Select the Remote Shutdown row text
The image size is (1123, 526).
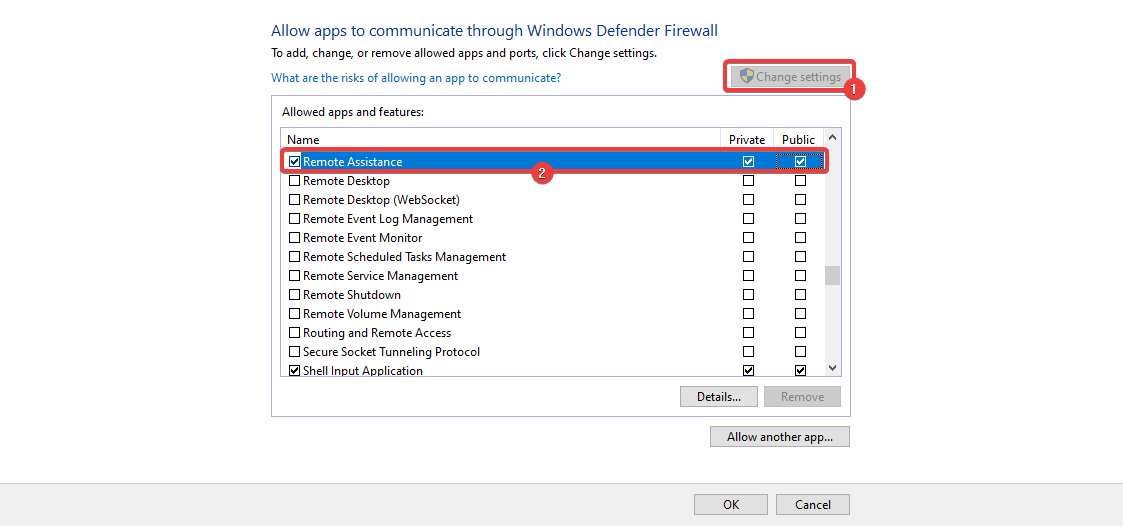click(x=352, y=295)
